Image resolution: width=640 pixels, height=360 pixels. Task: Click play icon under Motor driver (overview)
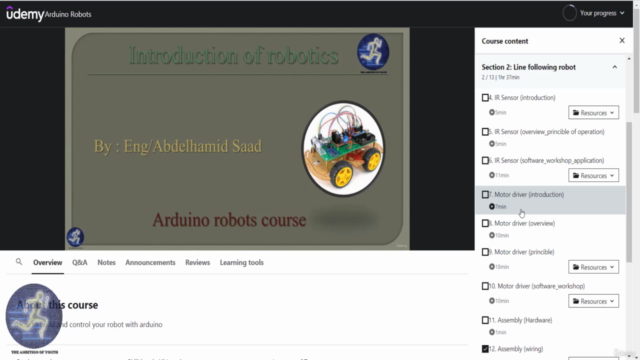(x=491, y=235)
